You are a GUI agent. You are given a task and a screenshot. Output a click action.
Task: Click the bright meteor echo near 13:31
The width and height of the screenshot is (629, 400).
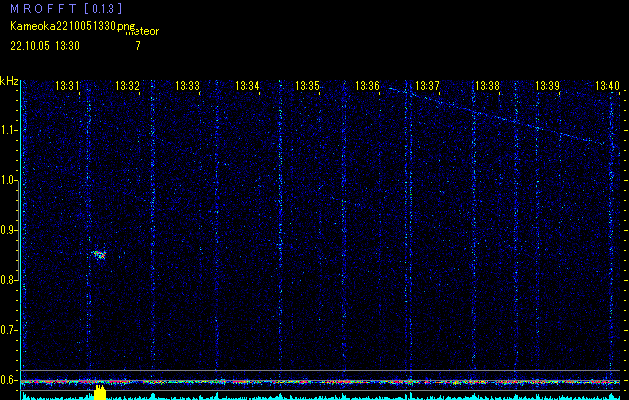point(99,254)
